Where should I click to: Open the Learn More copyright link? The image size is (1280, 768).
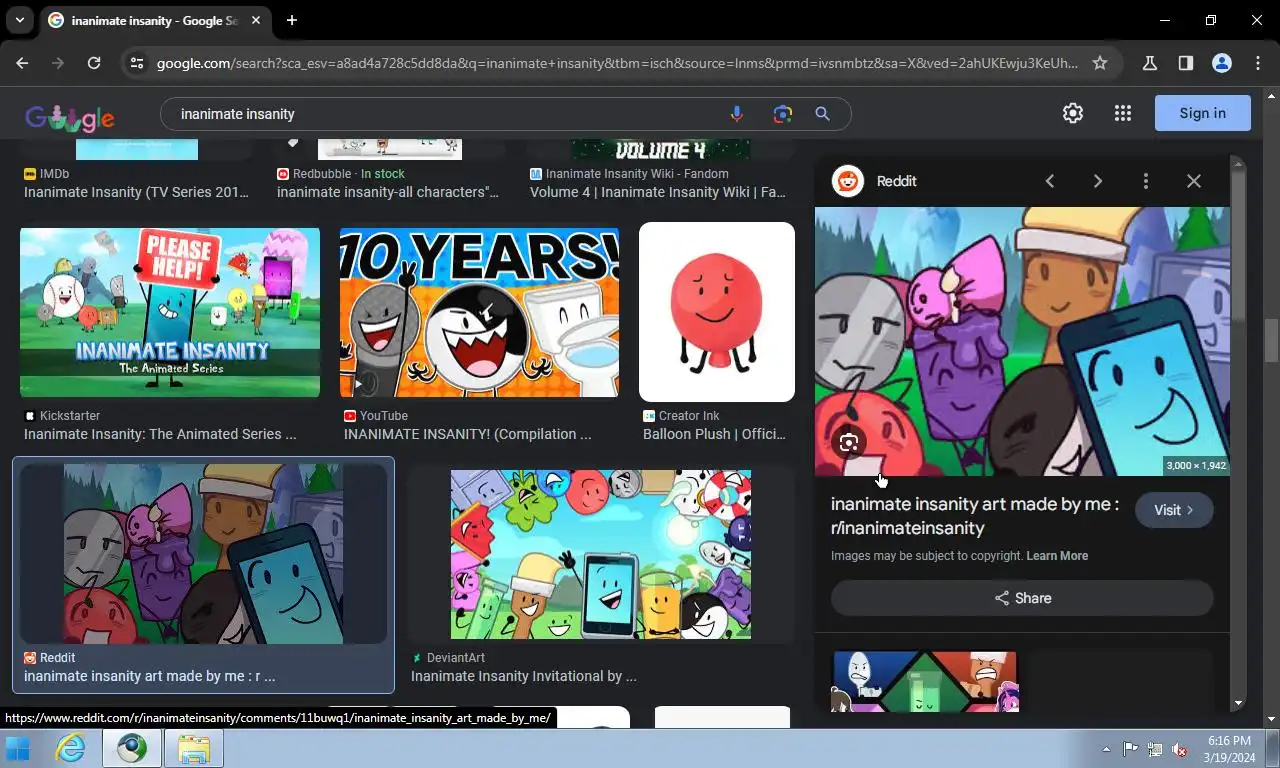pyautogui.click(x=1057, y=556)
